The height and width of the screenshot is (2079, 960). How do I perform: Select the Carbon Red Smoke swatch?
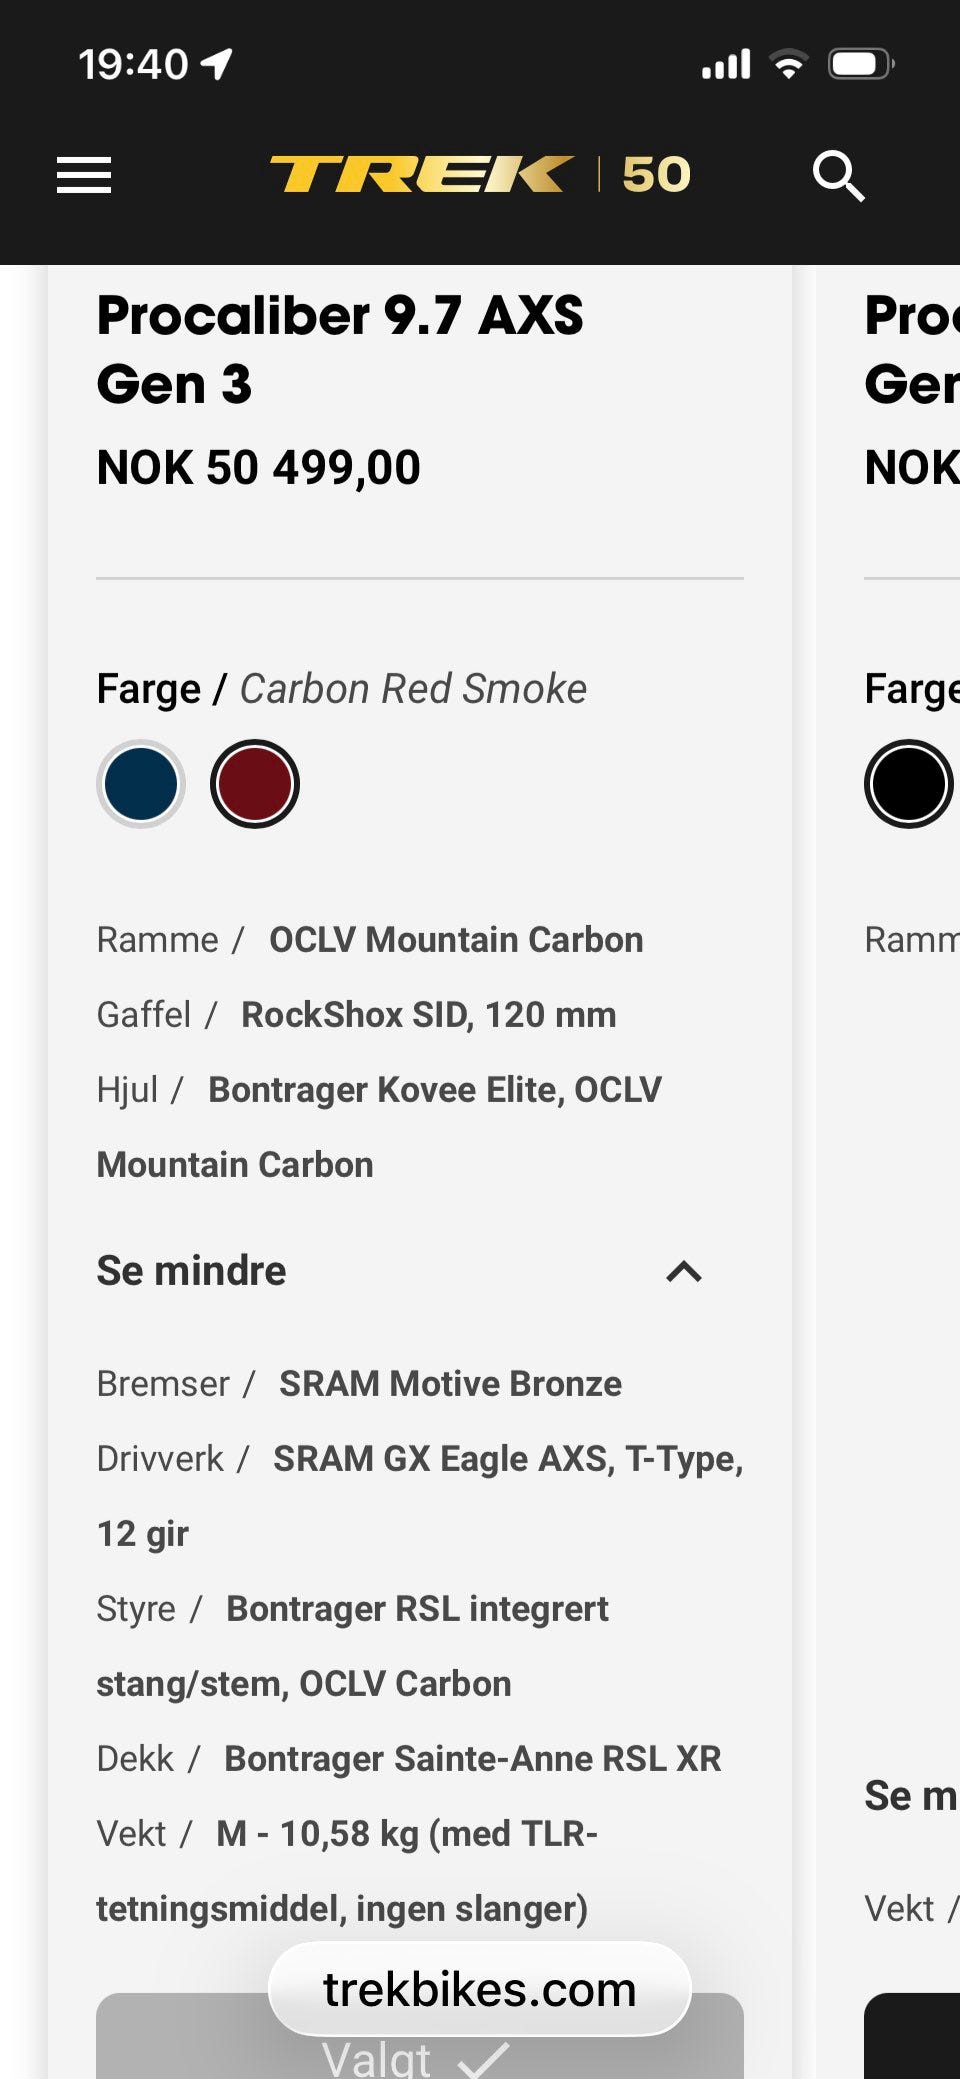[255, 784]
